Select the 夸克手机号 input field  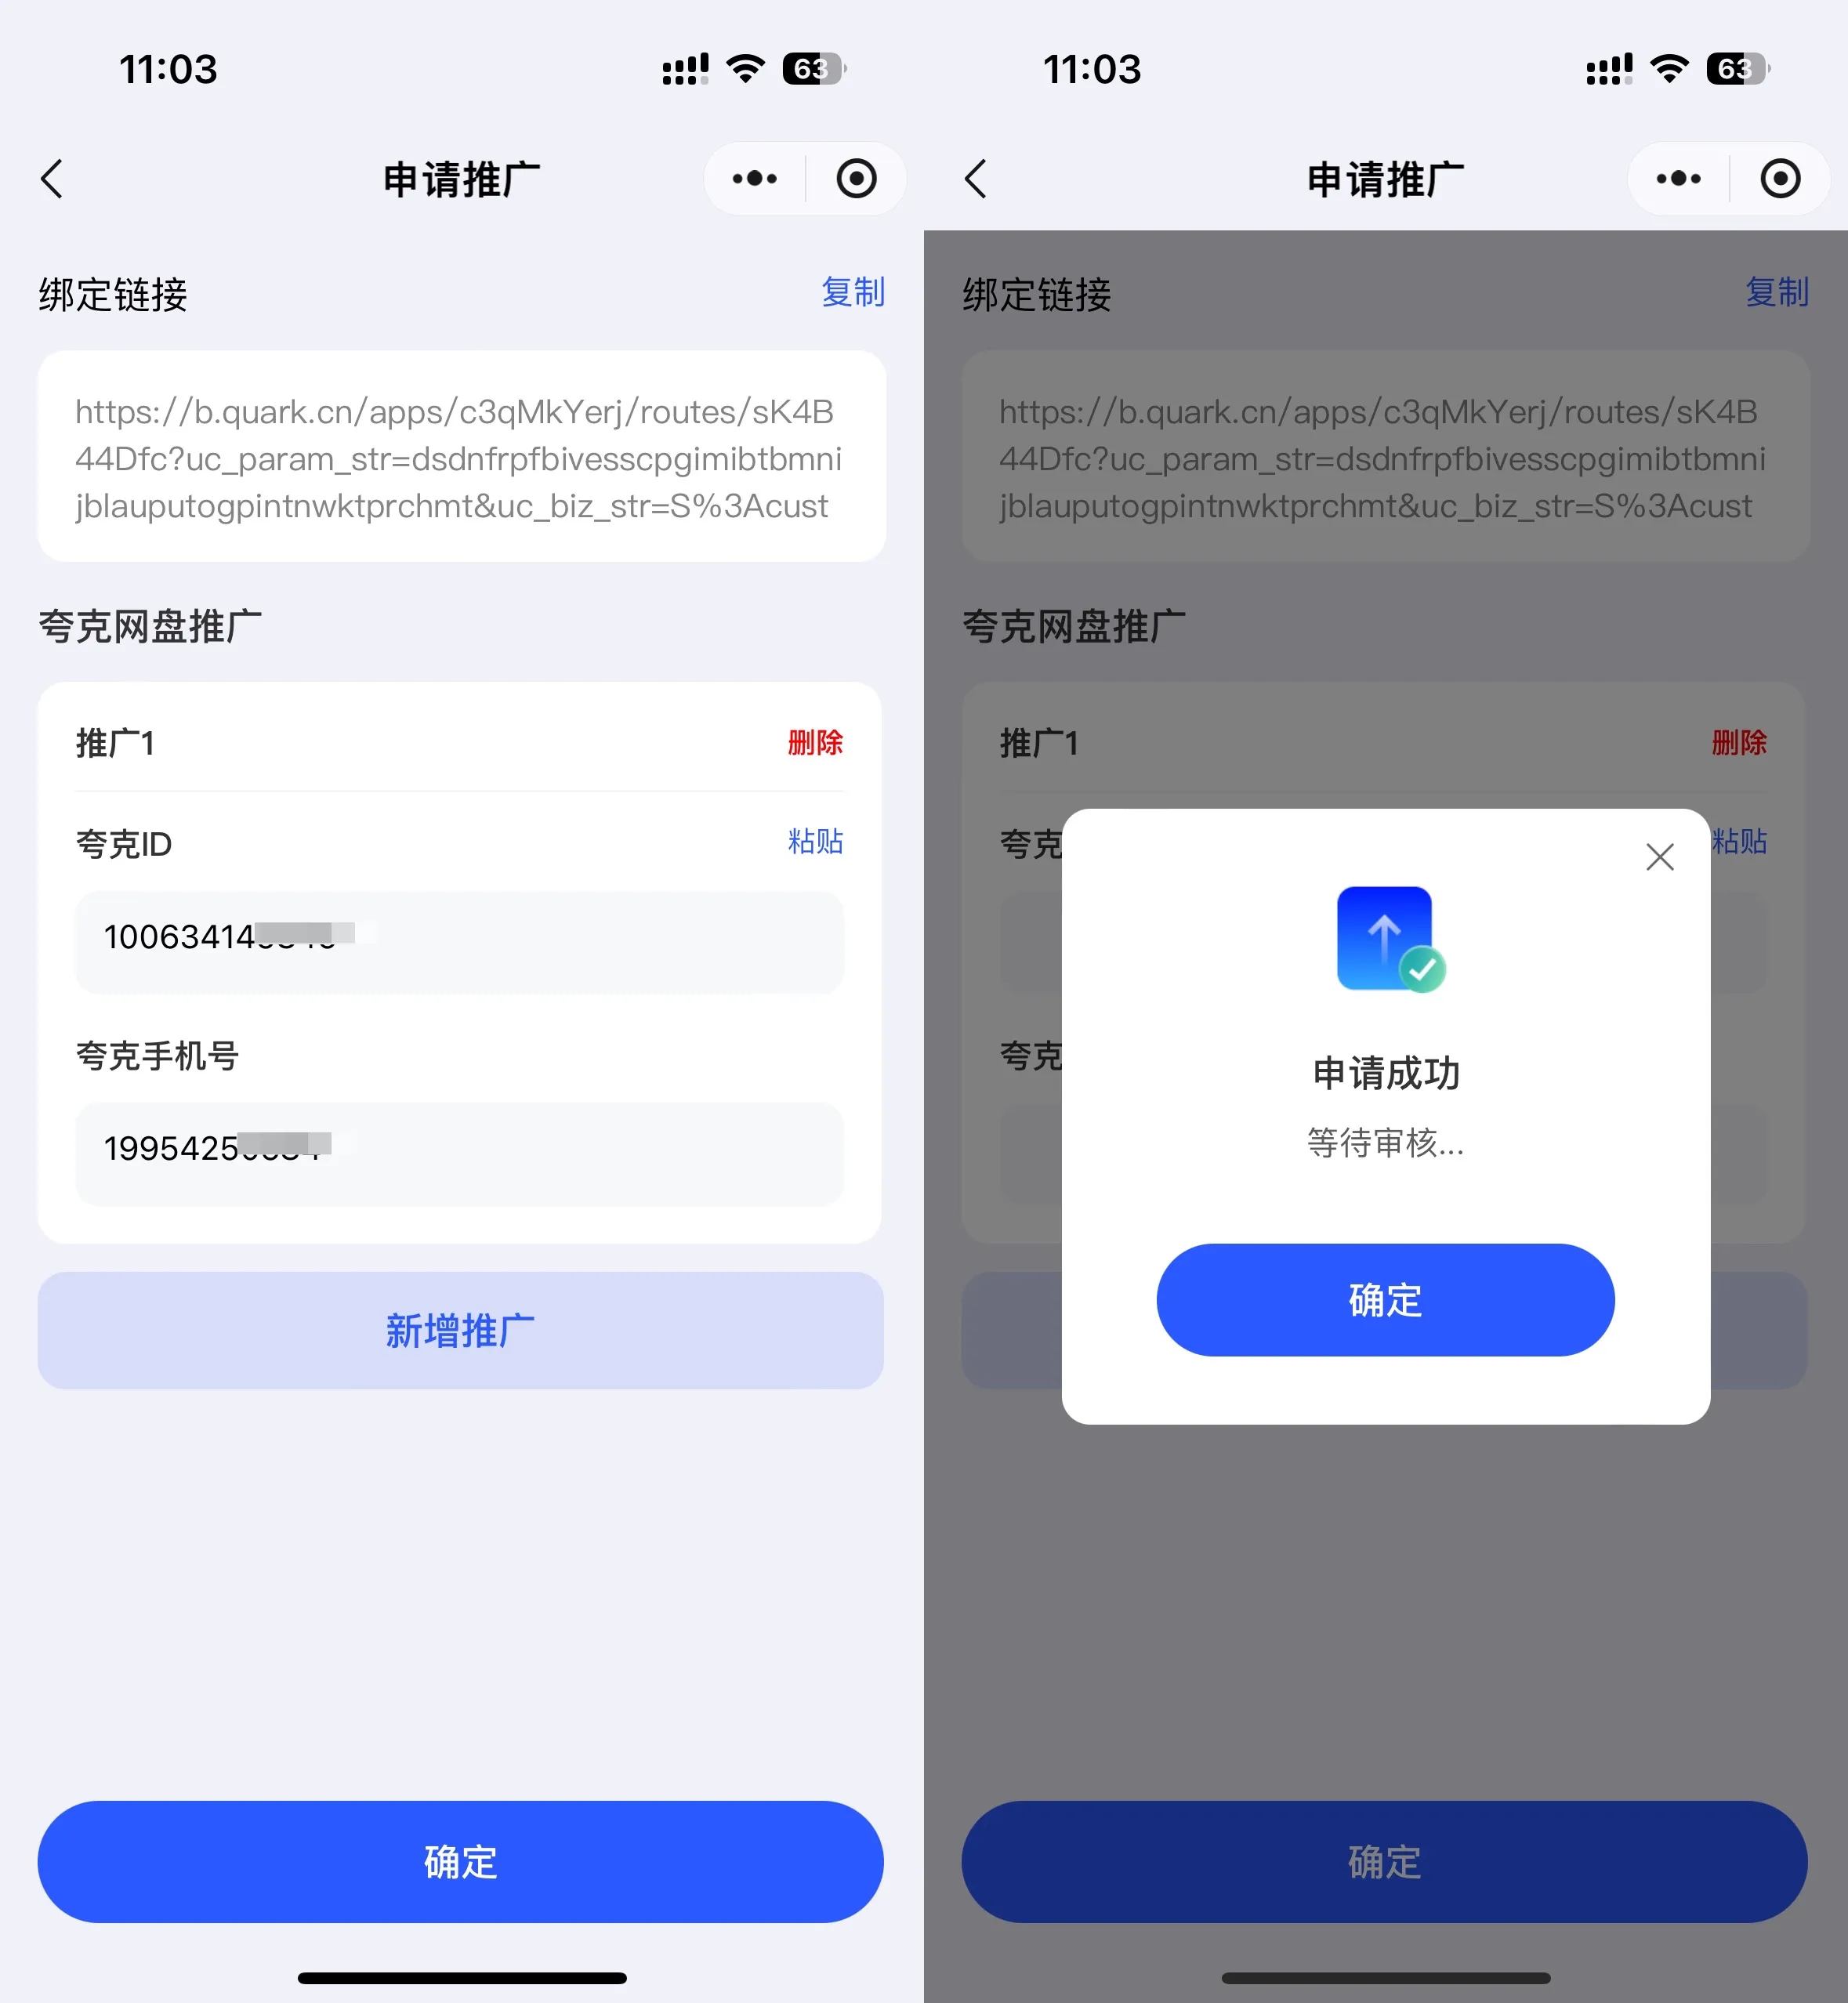[461, 1146]
